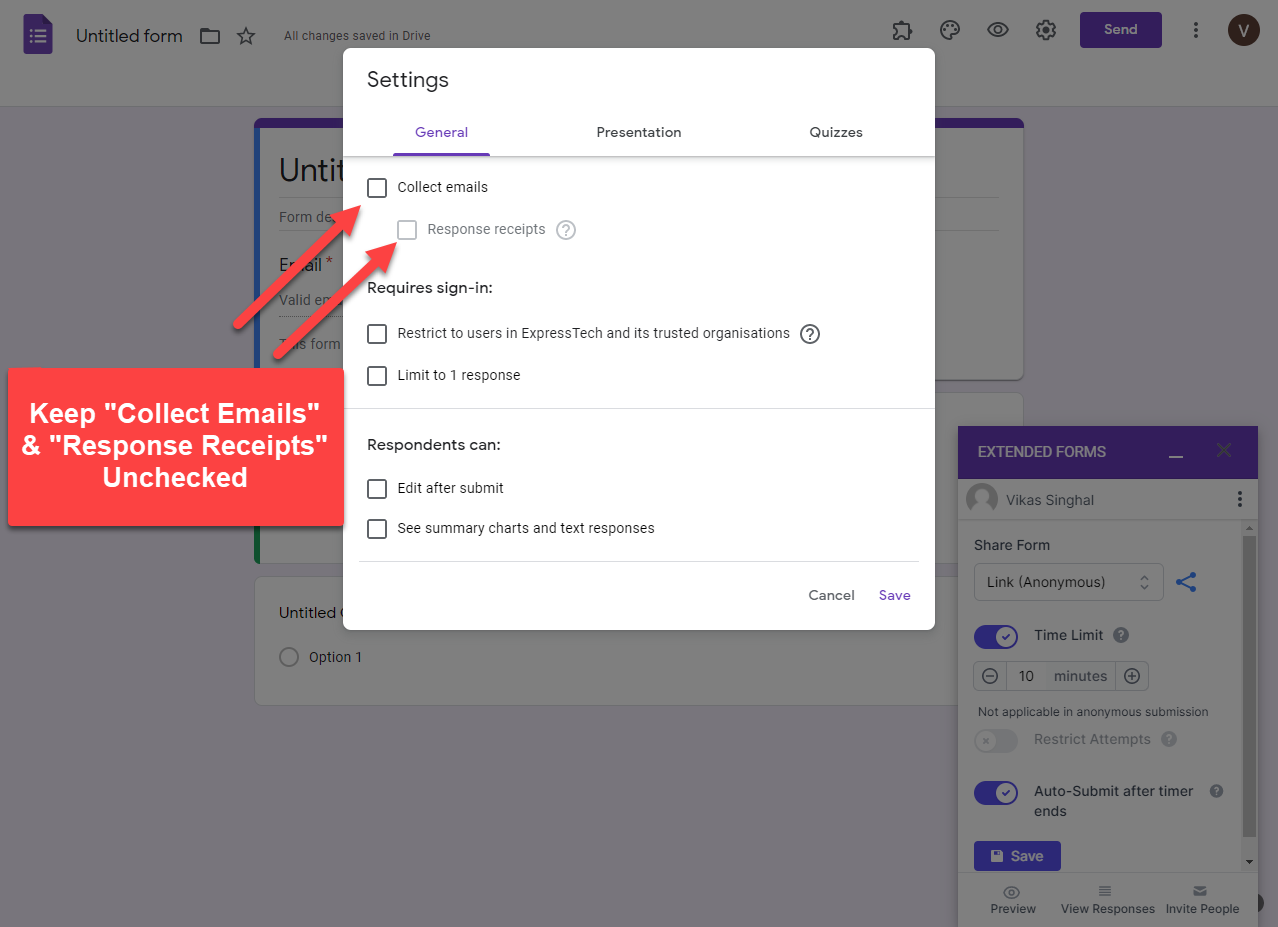Switch to the Quizzes tab
The height and width of the screenshot is (927, 1278).
click(835, 132)
